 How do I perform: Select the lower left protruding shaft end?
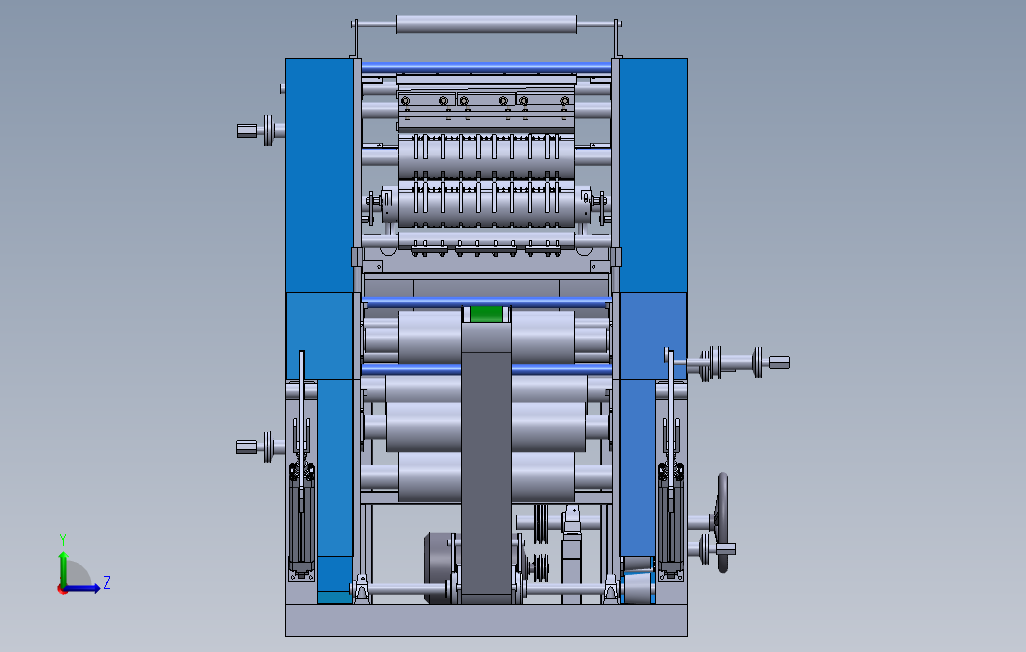pyautogui.click(x=259, y=447)
